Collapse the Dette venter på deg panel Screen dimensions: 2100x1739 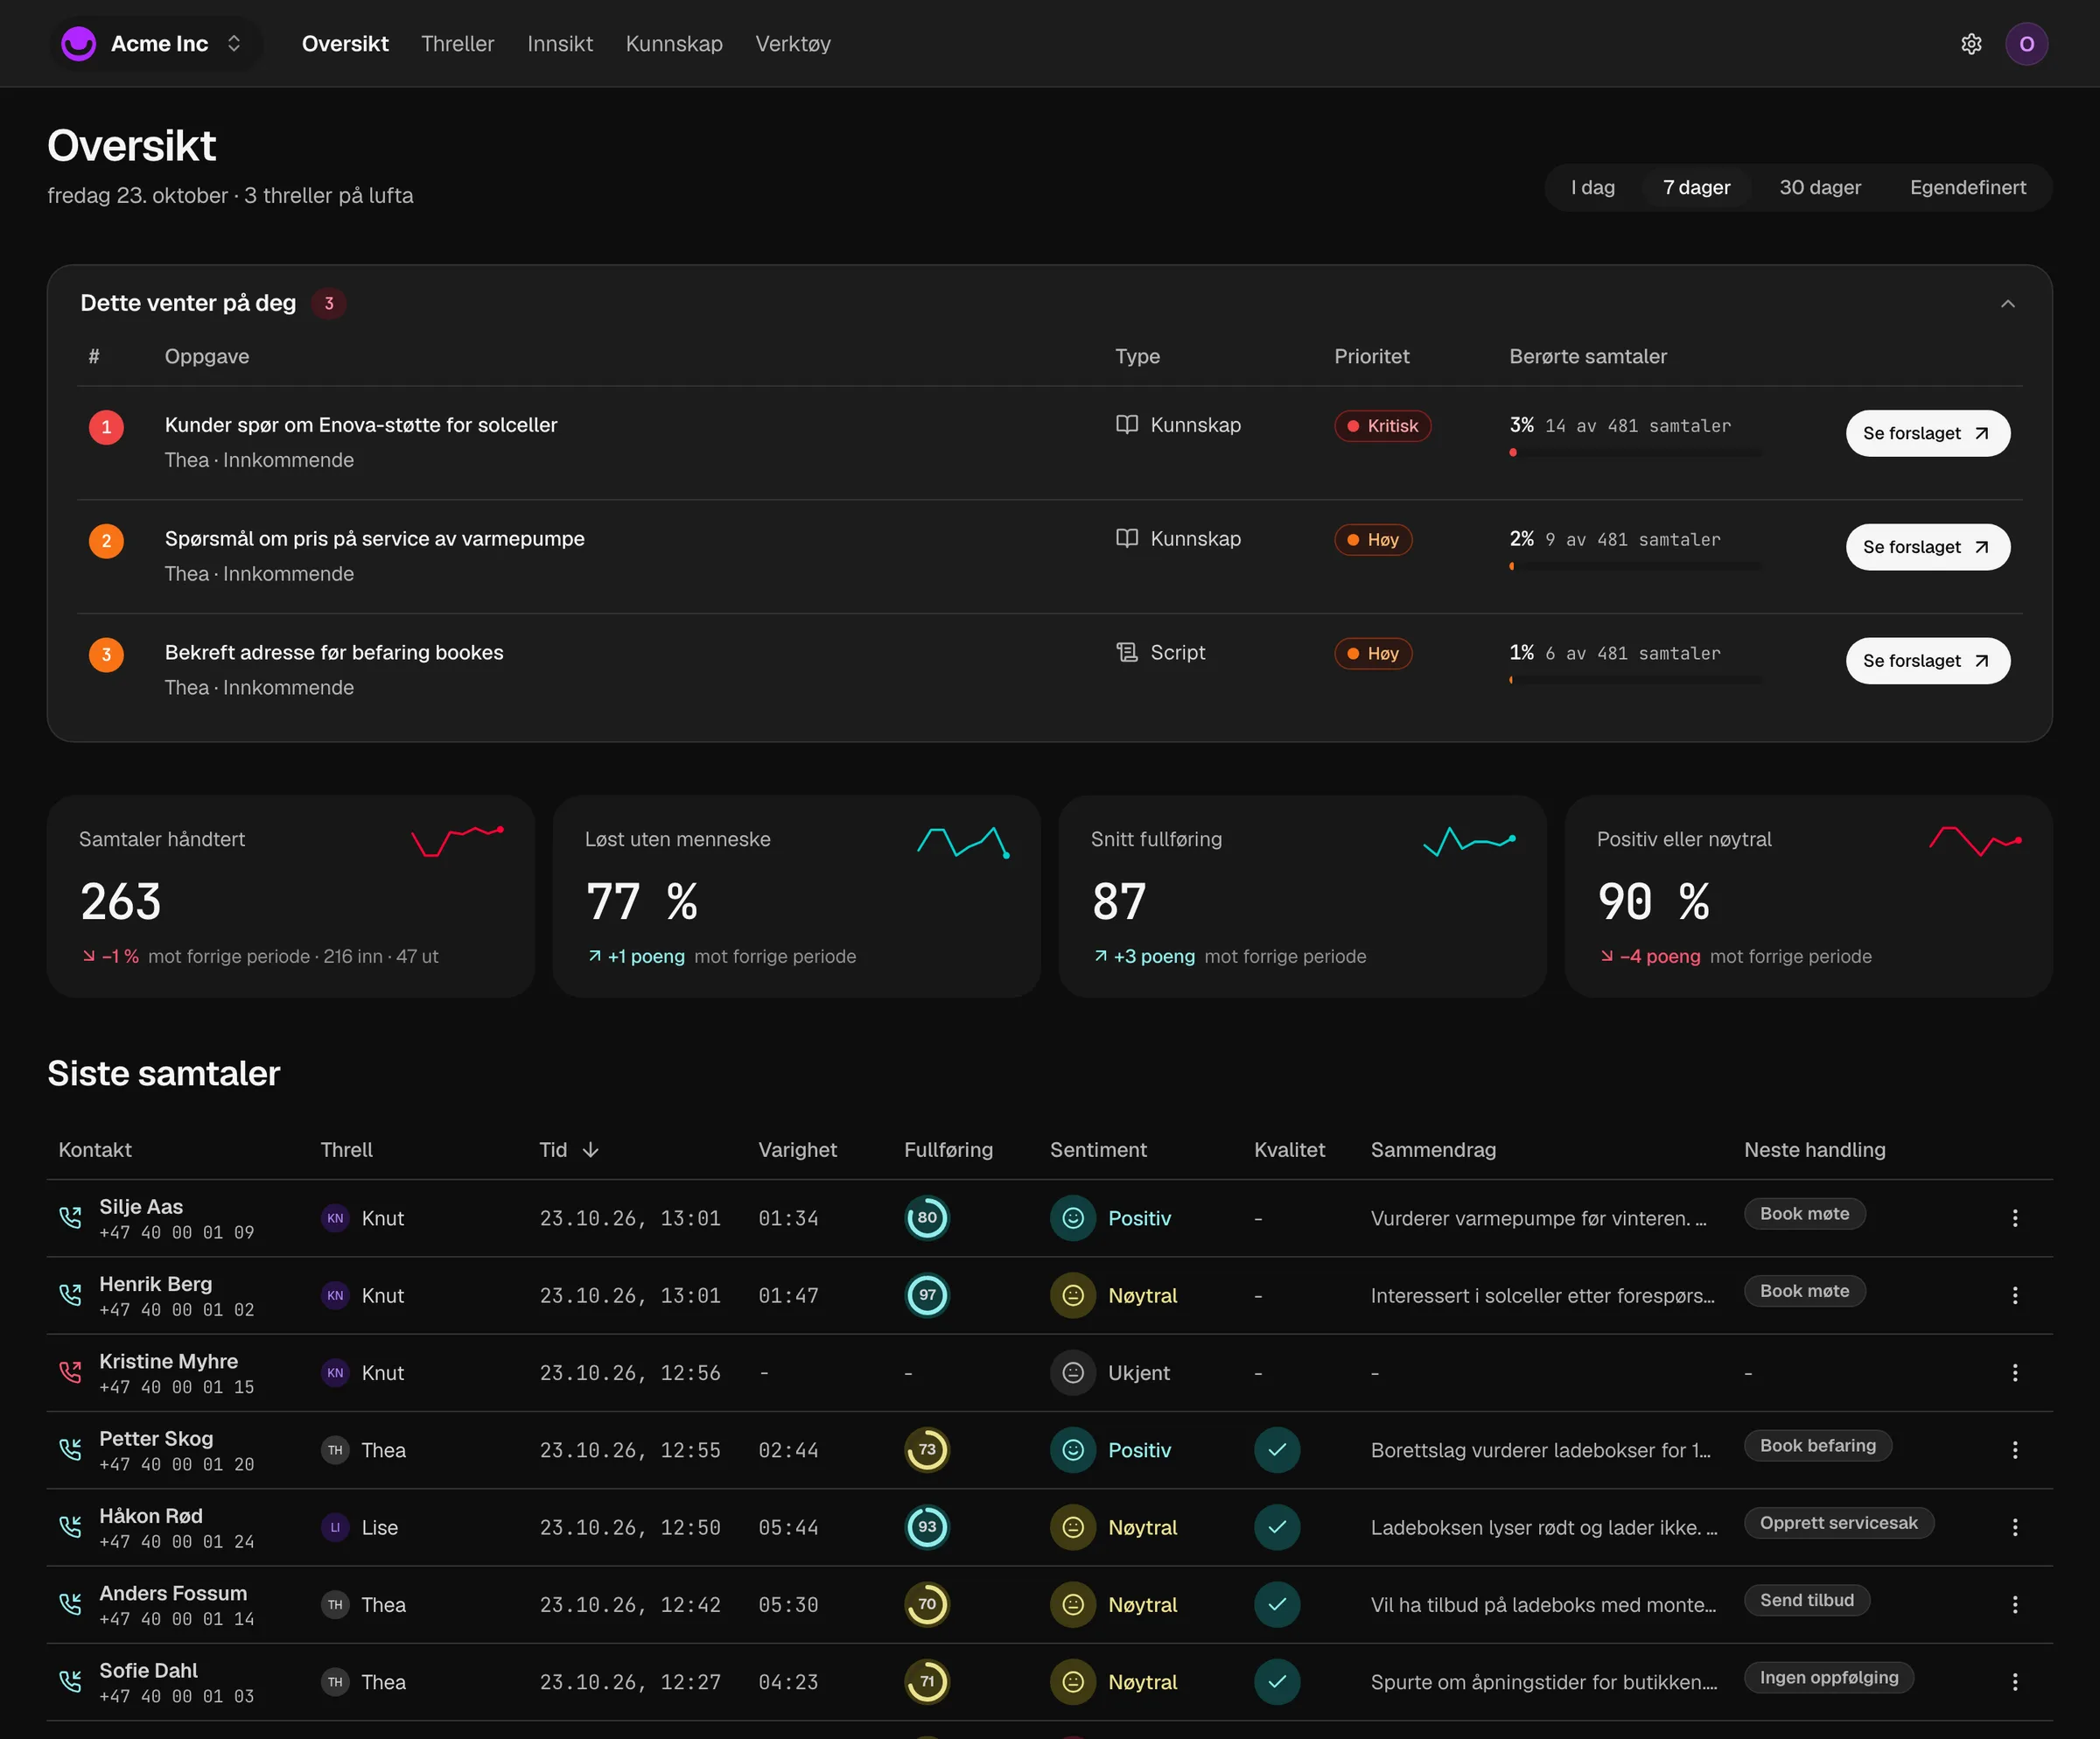pos(2007,303)
